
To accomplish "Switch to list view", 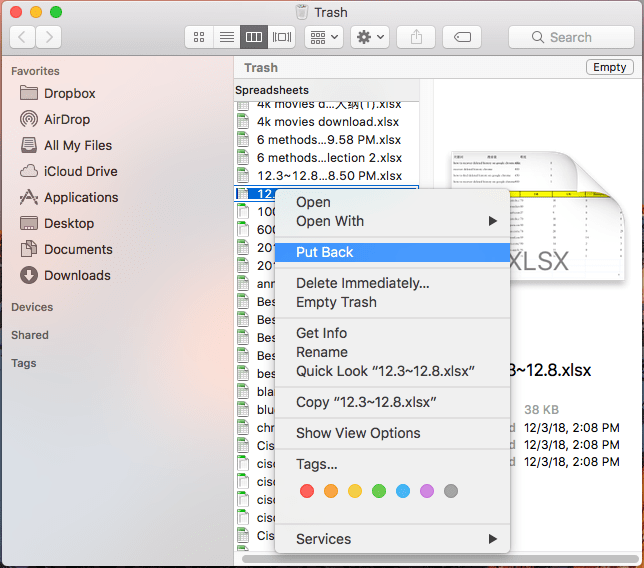I will (227, 37).
